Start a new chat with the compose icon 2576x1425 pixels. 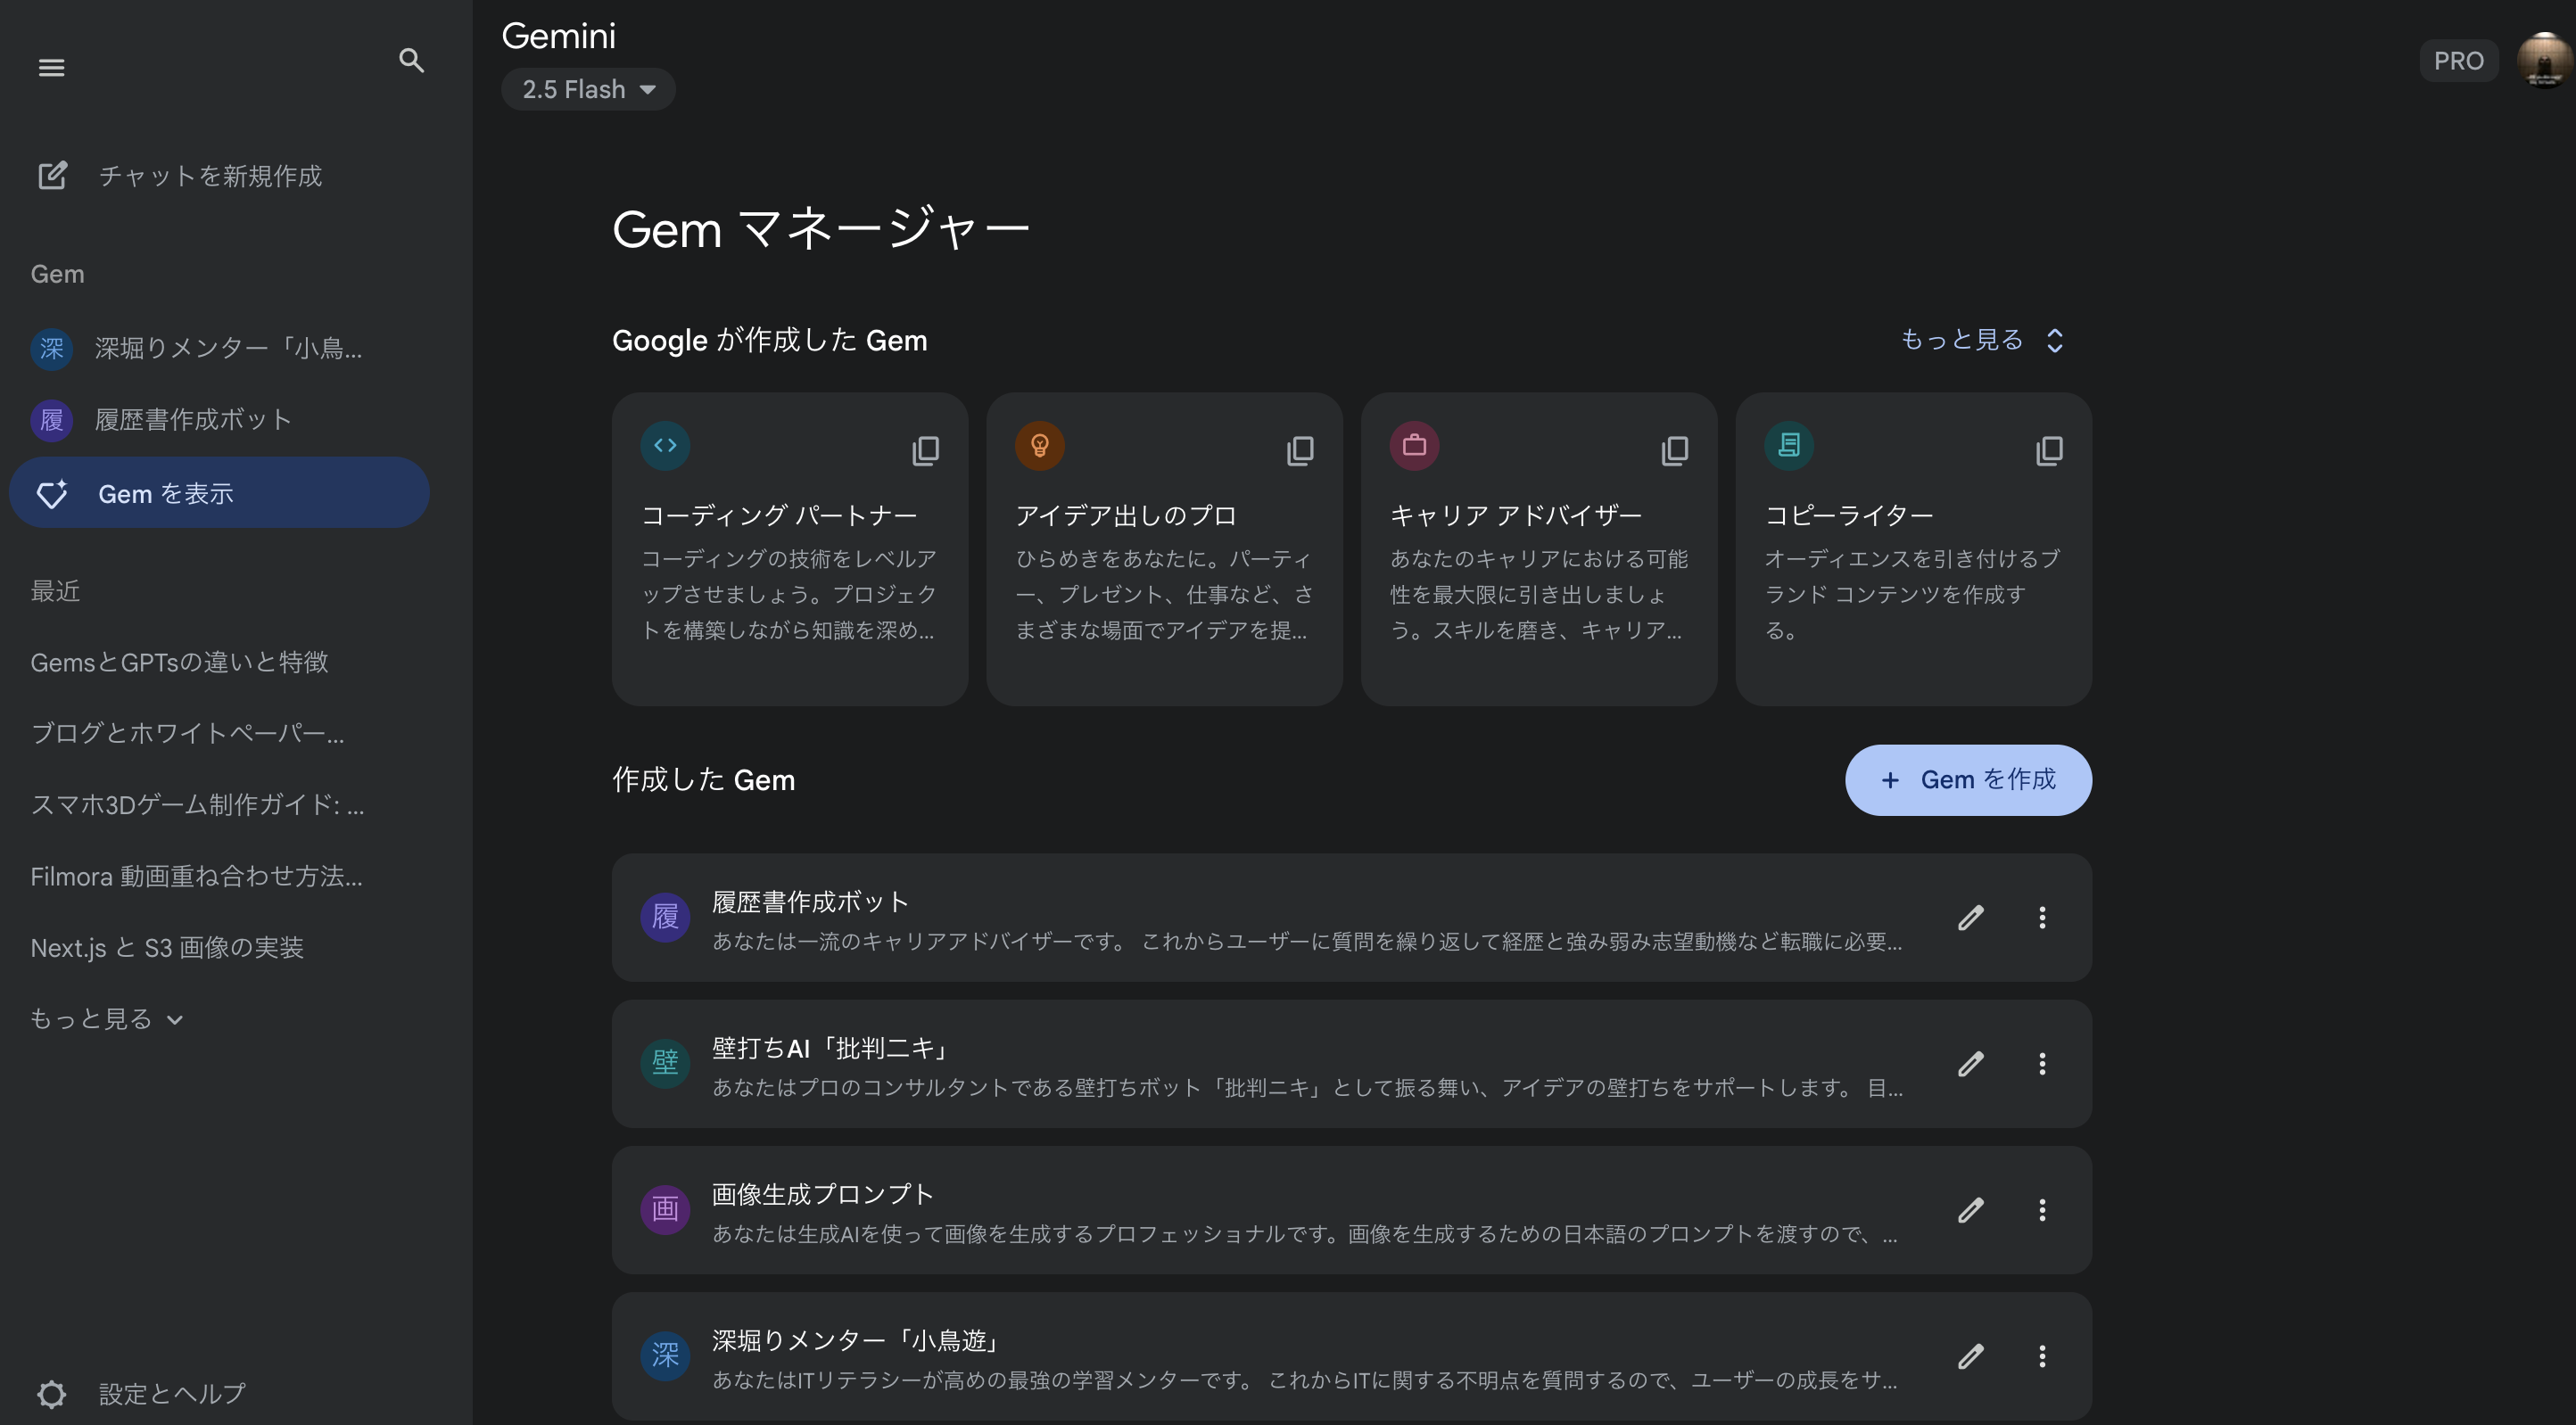(x=52, y=175)
